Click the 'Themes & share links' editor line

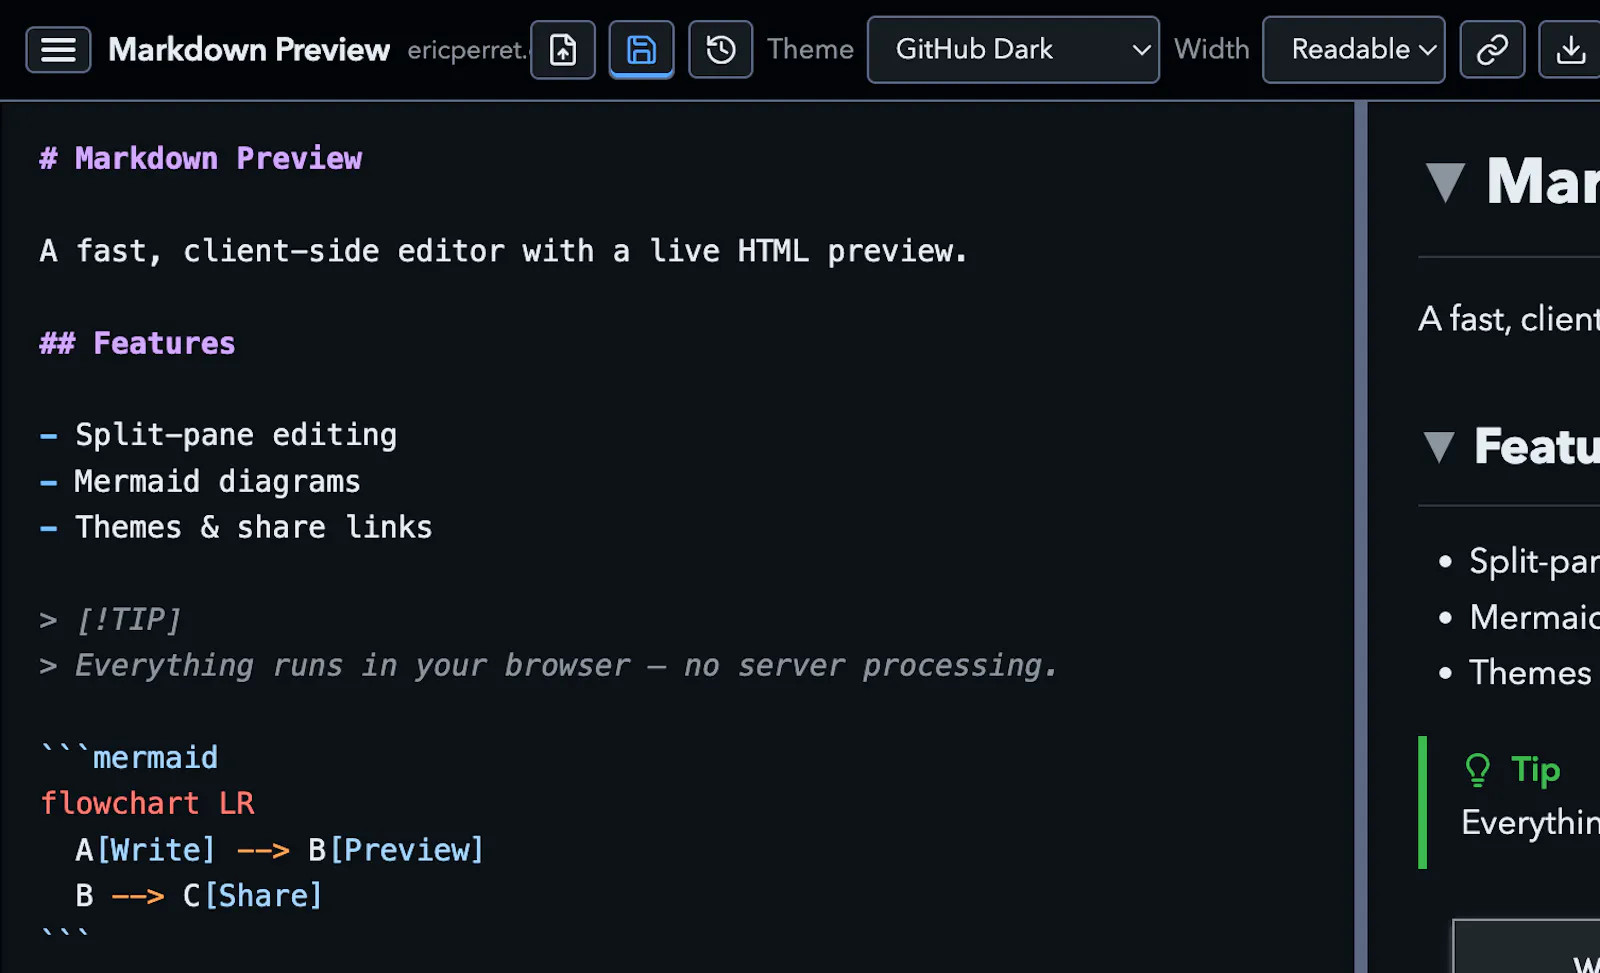click(x=236, y=527)
